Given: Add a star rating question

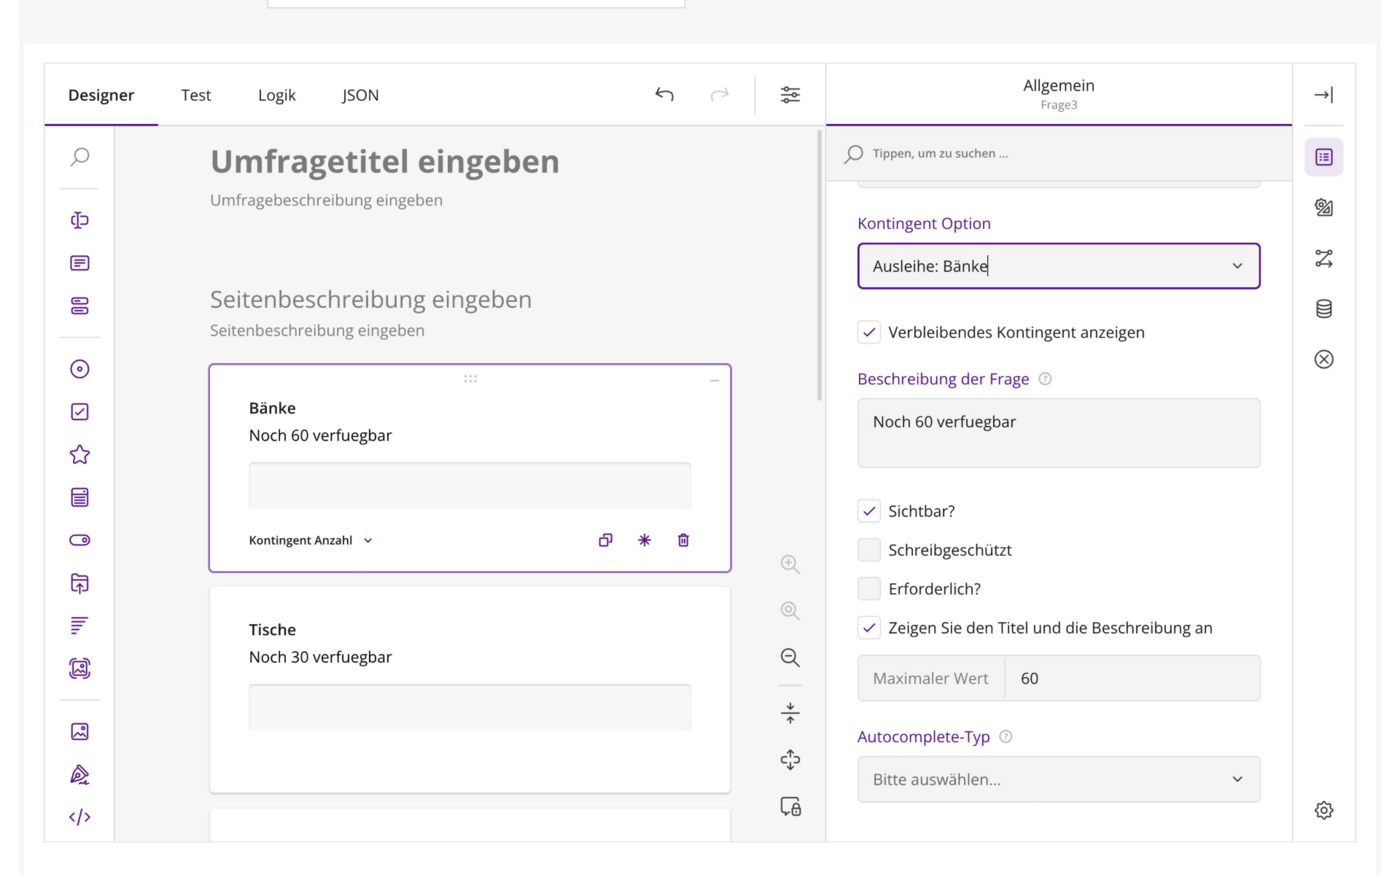Looking at the screenshot, I should tap(80, 455).
